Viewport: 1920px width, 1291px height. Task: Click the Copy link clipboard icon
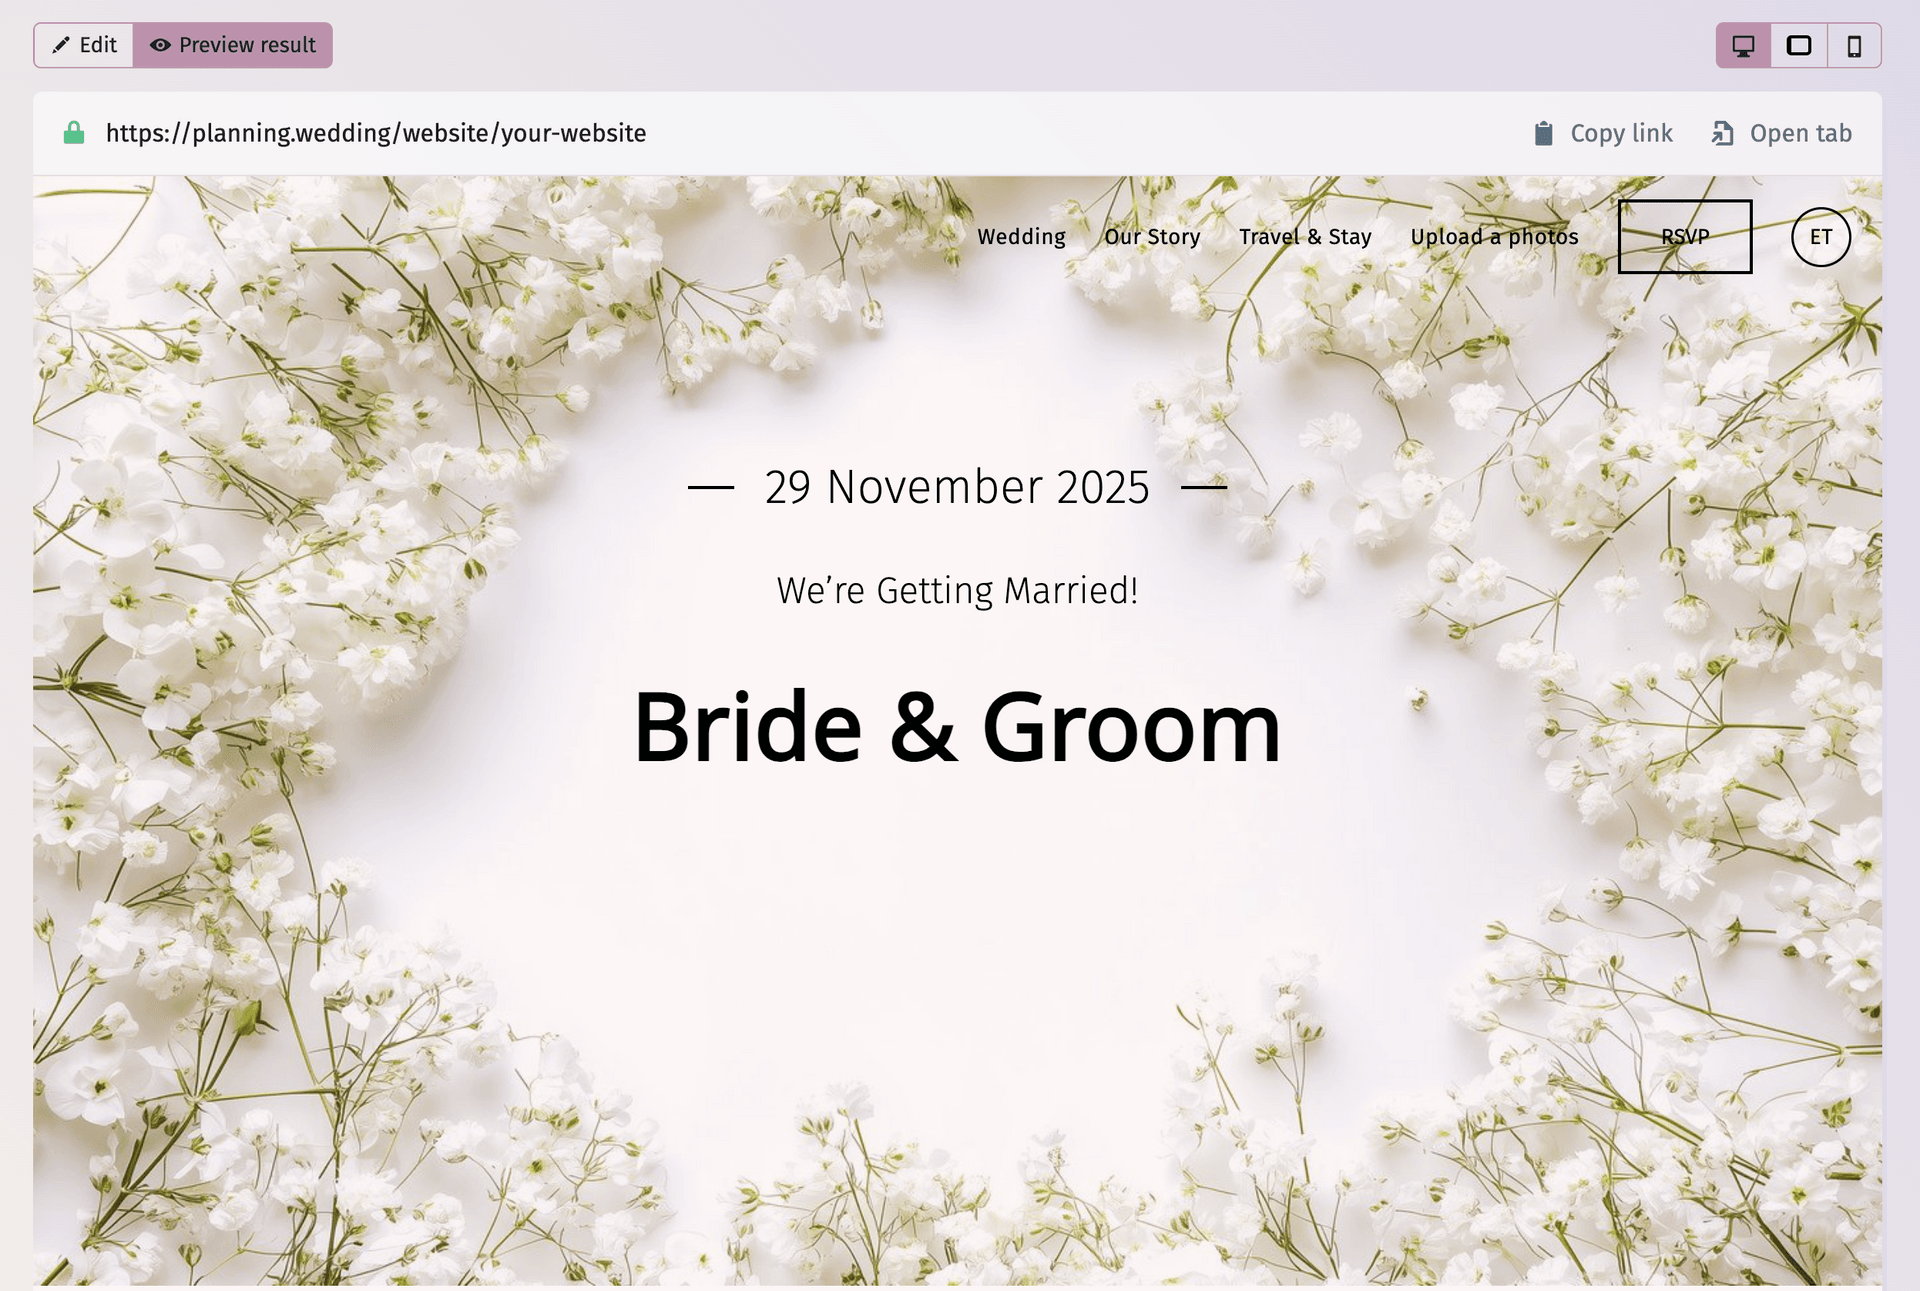click(x=1542, y=132)
